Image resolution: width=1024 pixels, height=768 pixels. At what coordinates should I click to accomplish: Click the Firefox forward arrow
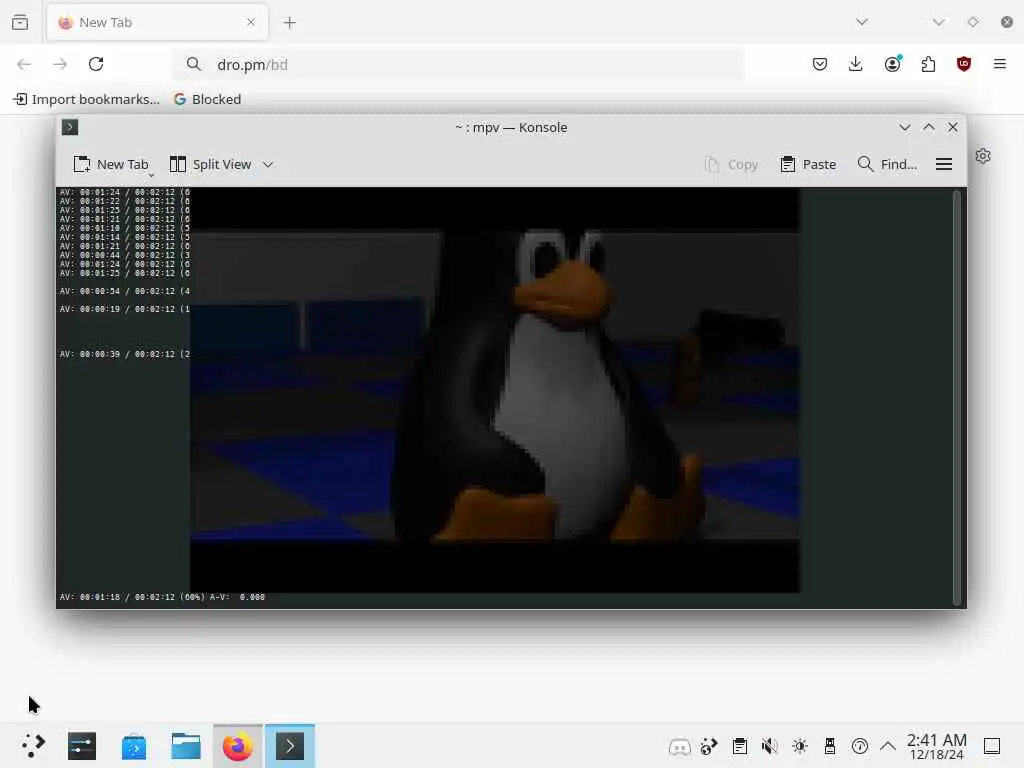coord(59,64)
